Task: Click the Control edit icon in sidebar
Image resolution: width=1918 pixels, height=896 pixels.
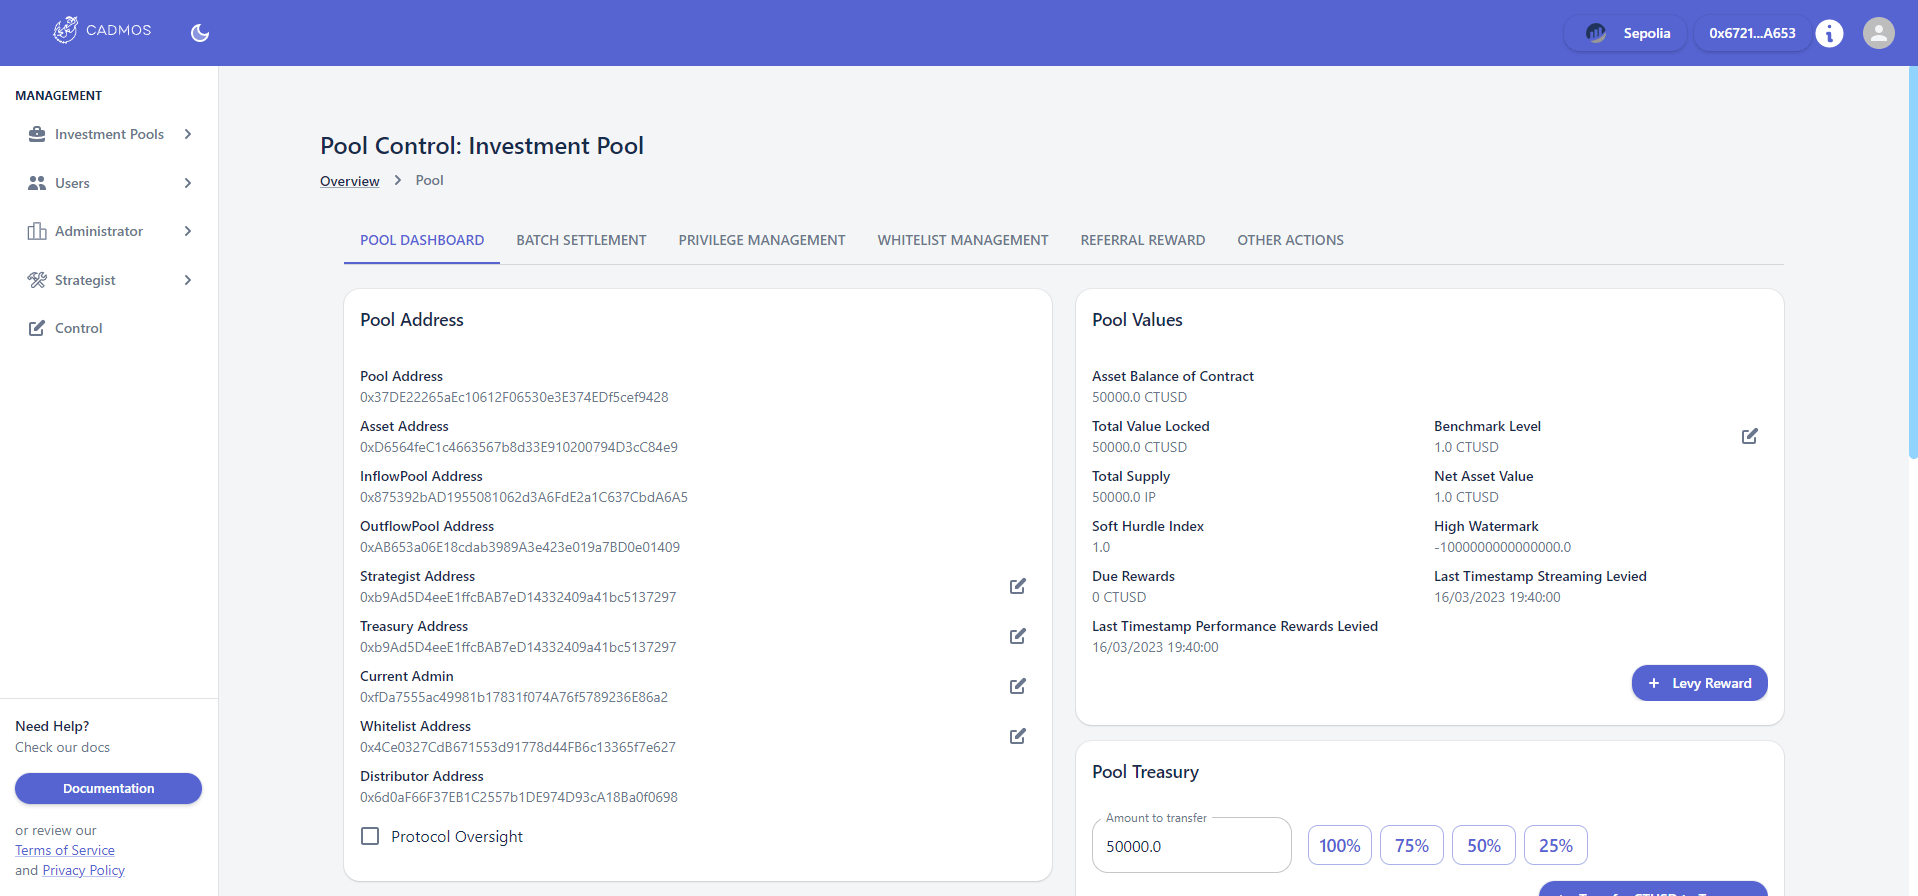Action: [37, 328]
